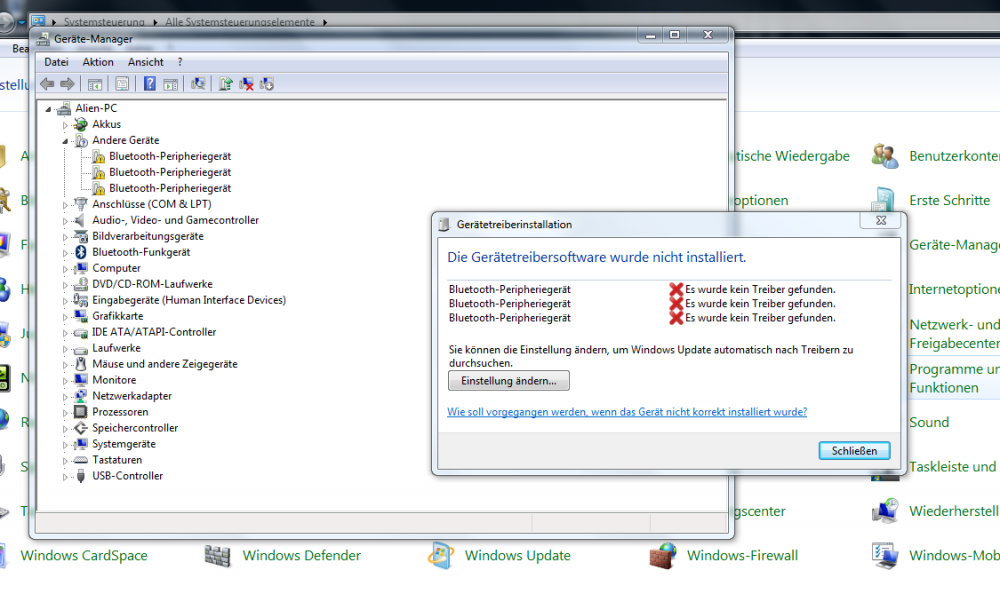Expand the USB-Controller node
The width and height of the screenshot is (1000, 594).
point(66,476)
